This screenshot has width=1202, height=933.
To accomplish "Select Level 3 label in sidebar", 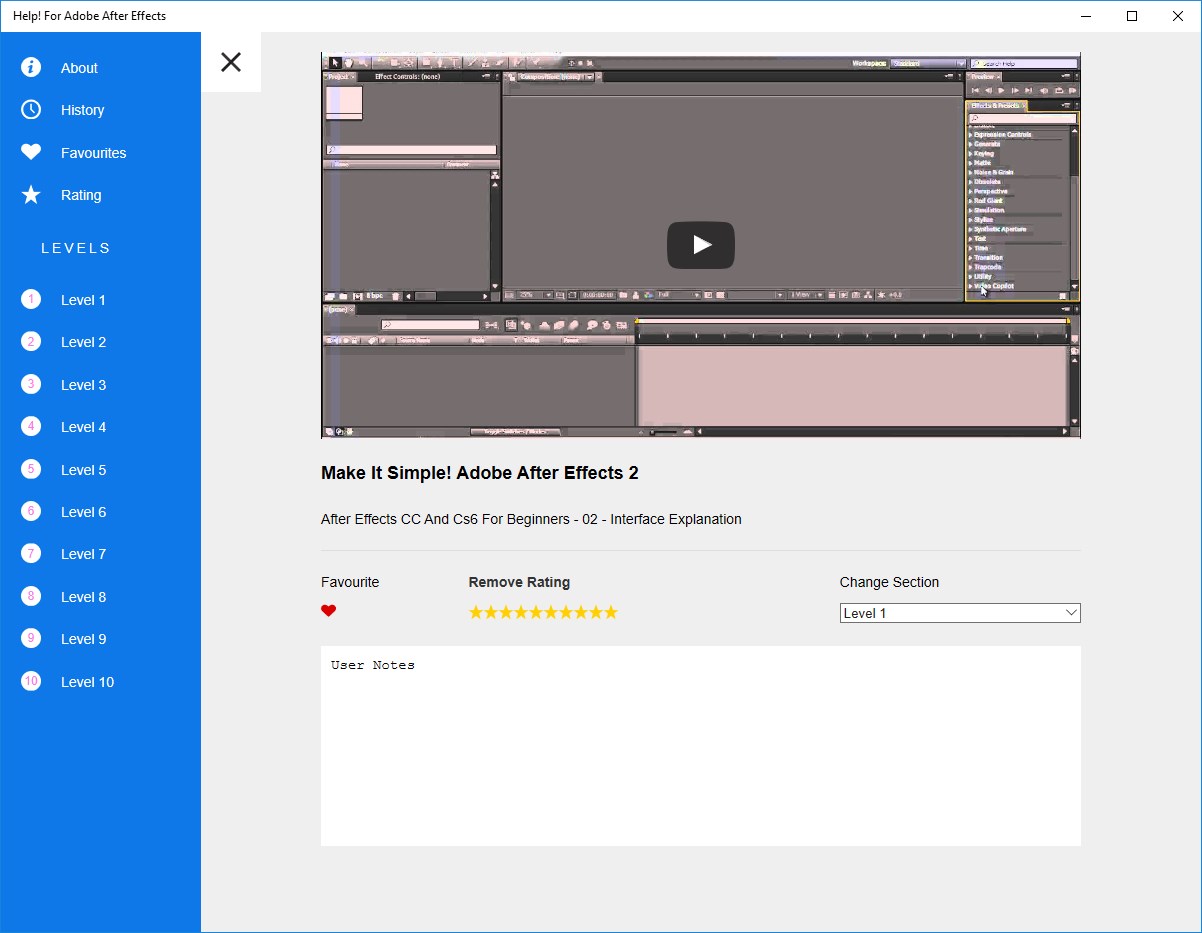I will (x=83, y=385).
